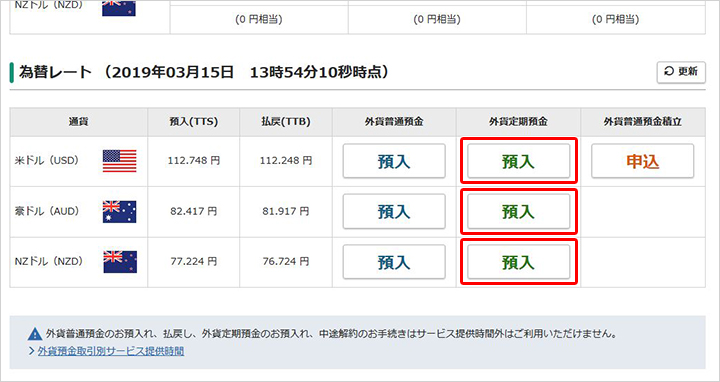720x382 pixels.
Task: Click USD 外貨普通預金 預入 button
Action: (394, 161)
